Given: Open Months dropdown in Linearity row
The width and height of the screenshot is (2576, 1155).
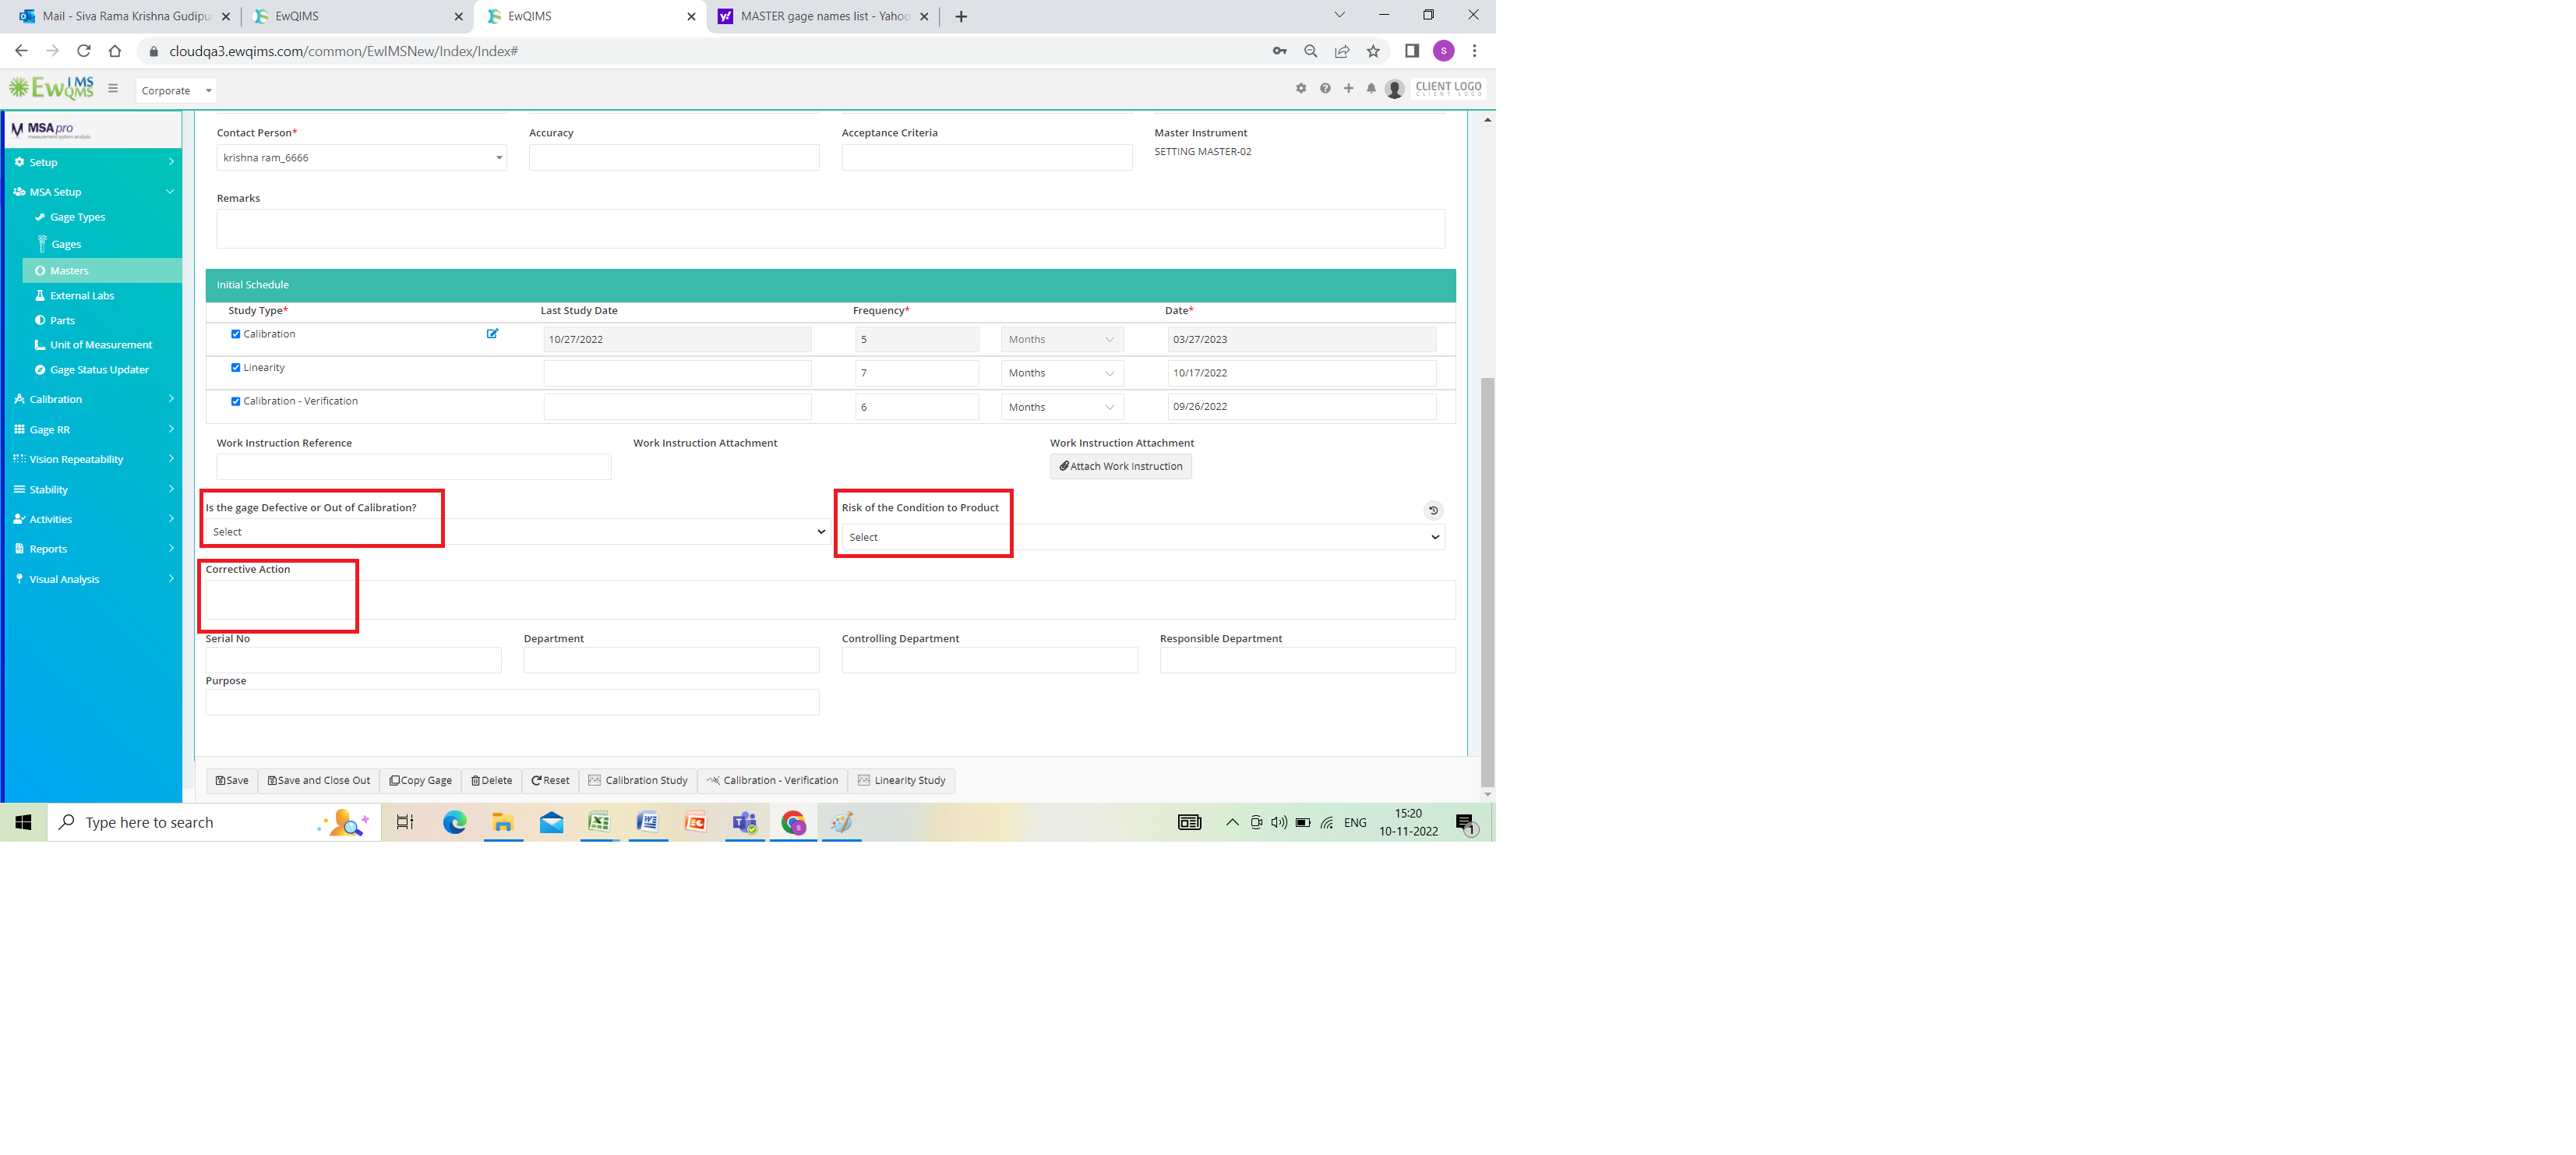Looking at the screenshot, I should (1062, 373).
